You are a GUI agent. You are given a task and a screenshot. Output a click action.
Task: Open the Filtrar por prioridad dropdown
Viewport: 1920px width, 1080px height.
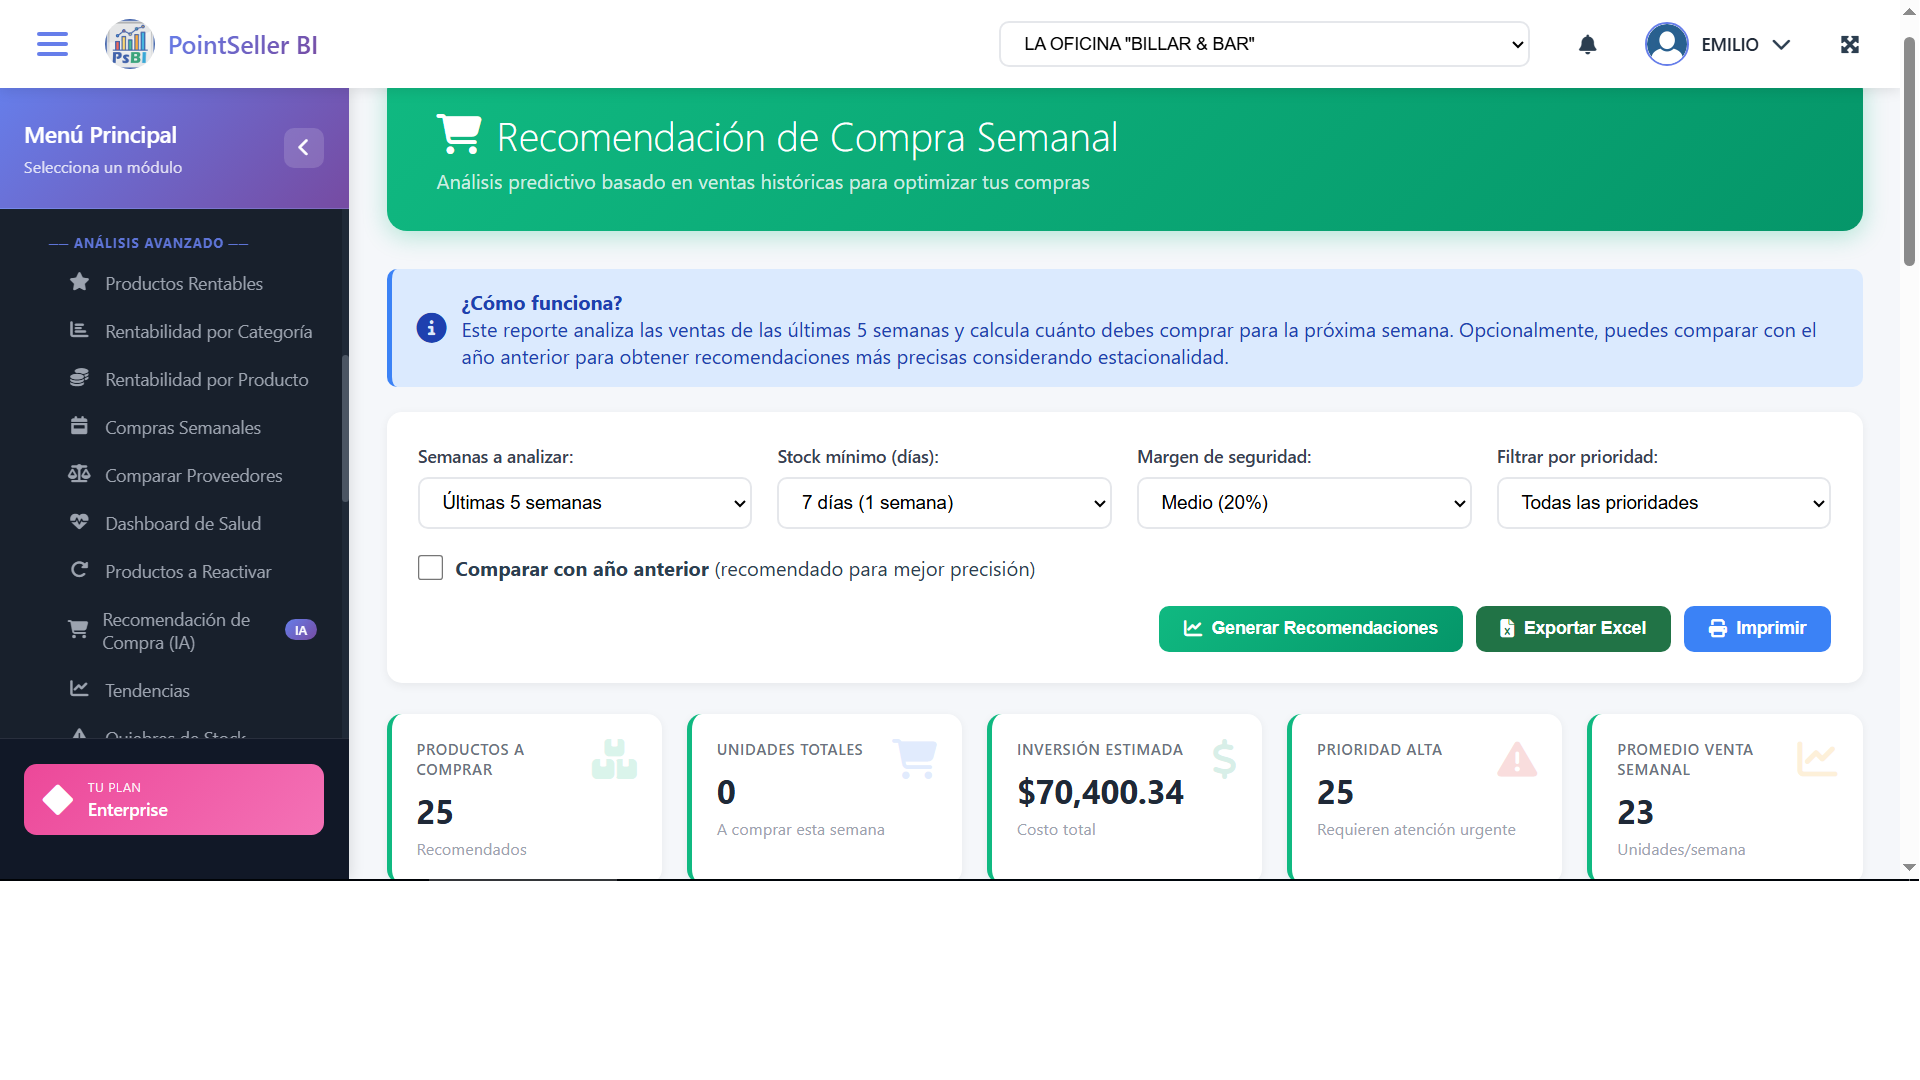[1663, 503]
